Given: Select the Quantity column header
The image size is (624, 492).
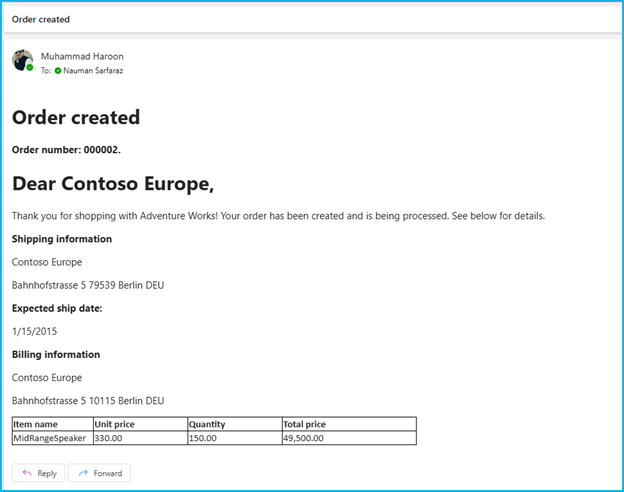Looking at the screenshot, I should (208, 424).
